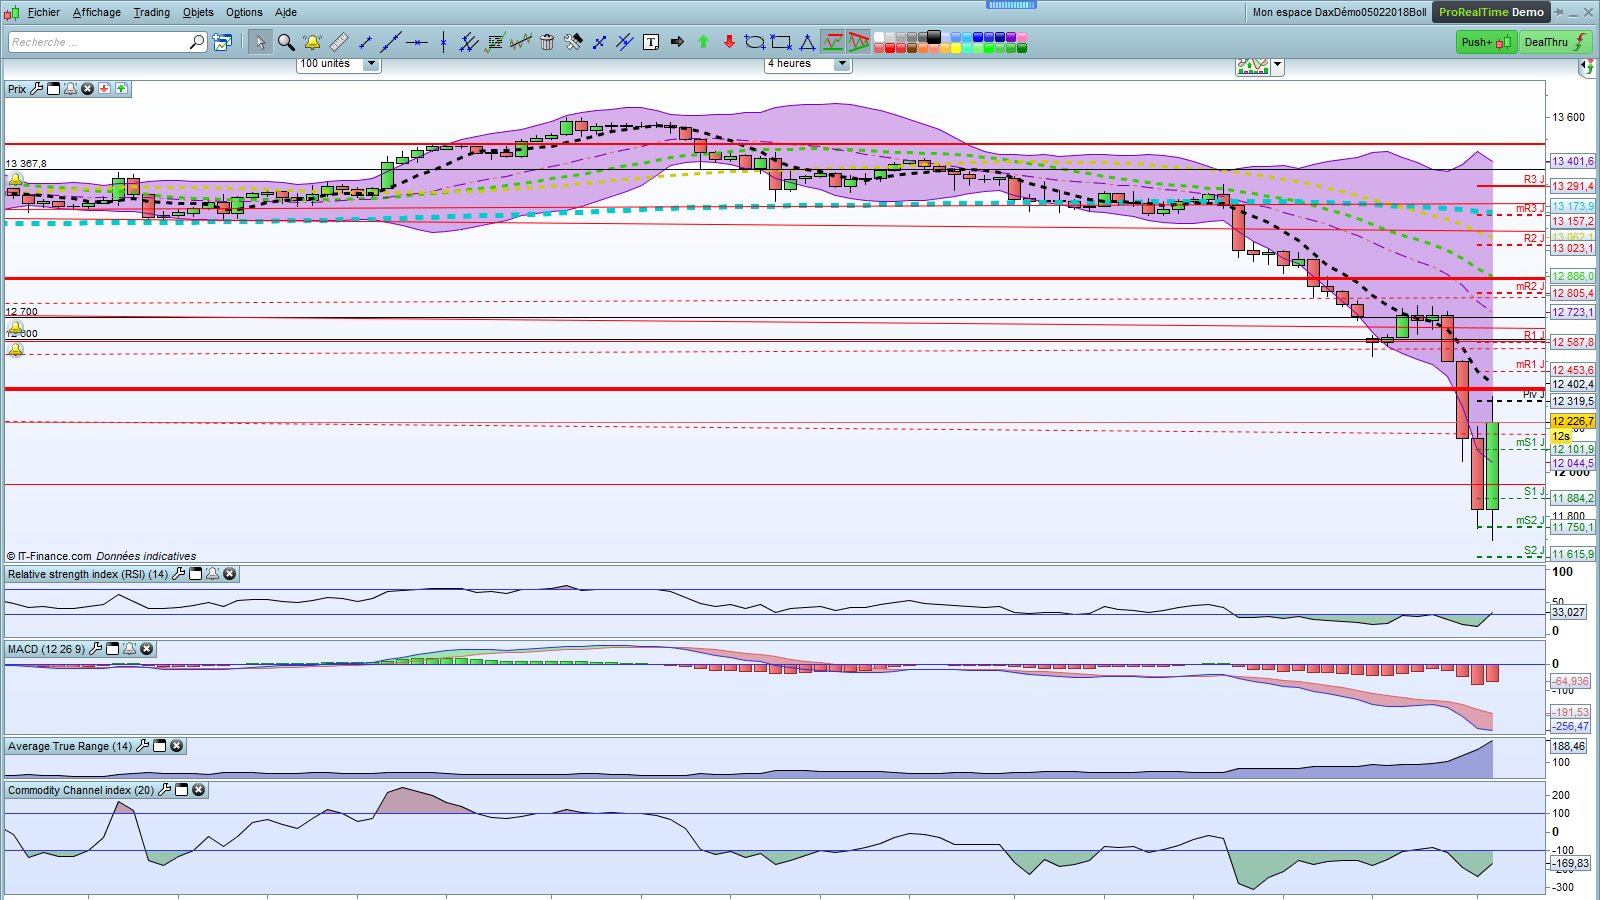The width and height of the screenshot is (1600, 900).
Task: Click red down arrow in Prix header
Action: [x=104, y=89]
